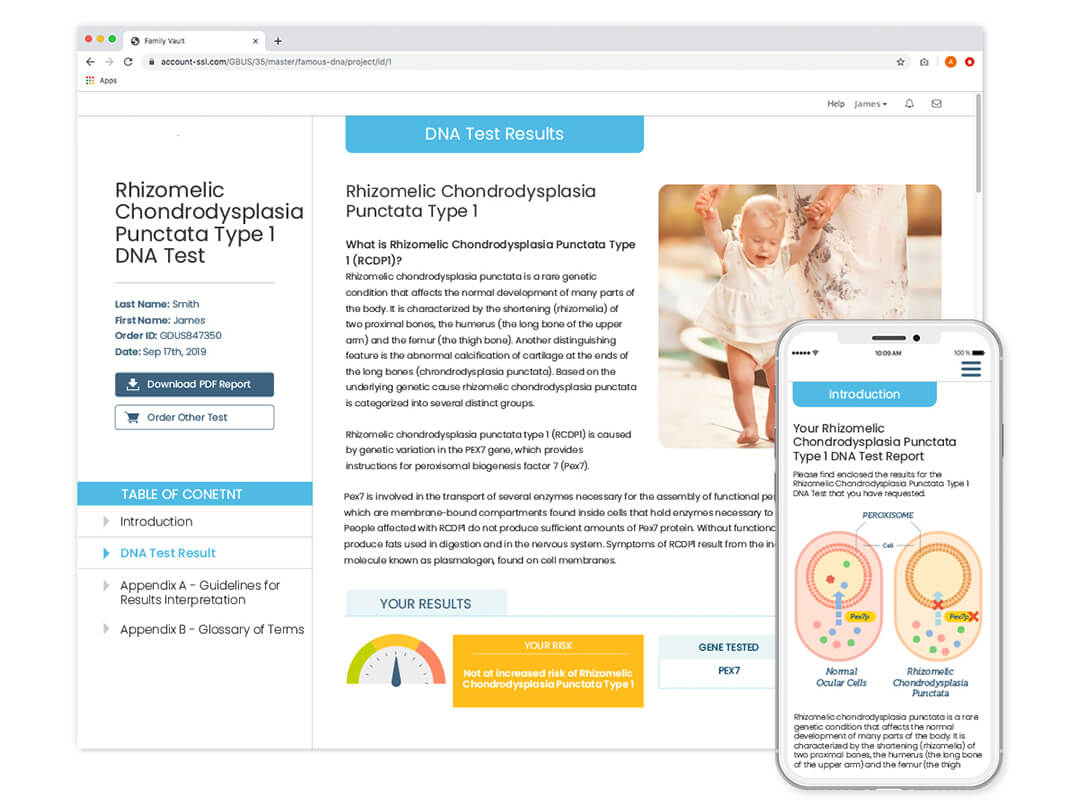Click the First Name: James text
Screen dimensions: 1080x800
160,320
